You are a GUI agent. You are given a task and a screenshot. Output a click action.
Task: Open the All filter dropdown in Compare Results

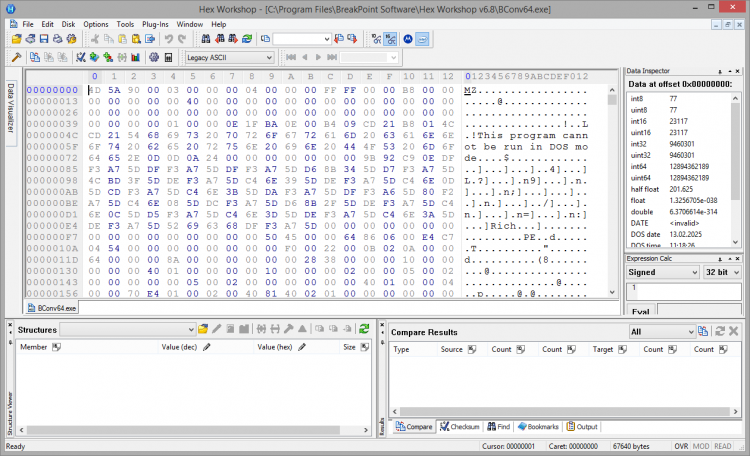tap(662, 332)
